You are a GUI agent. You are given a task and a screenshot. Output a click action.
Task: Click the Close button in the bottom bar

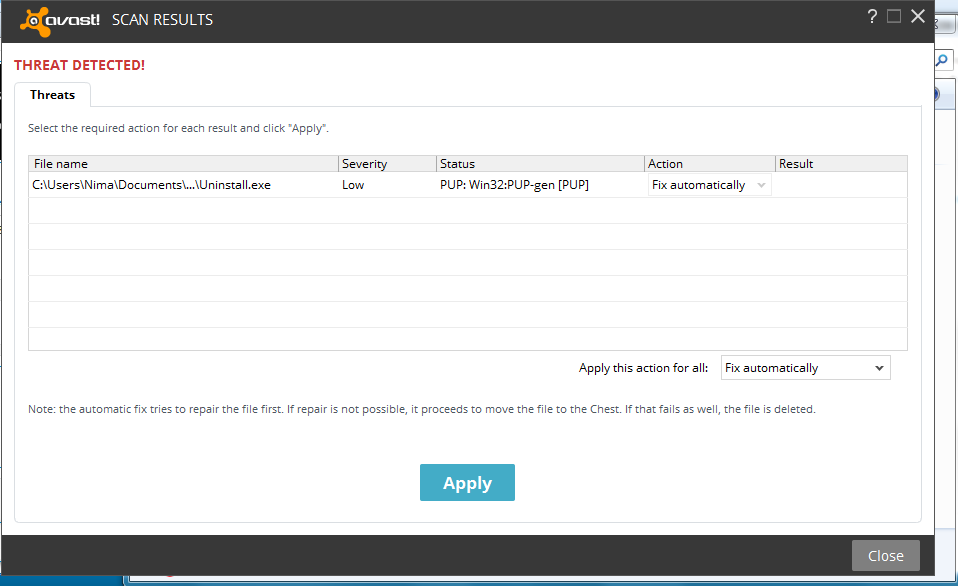(x=885, y=556)
